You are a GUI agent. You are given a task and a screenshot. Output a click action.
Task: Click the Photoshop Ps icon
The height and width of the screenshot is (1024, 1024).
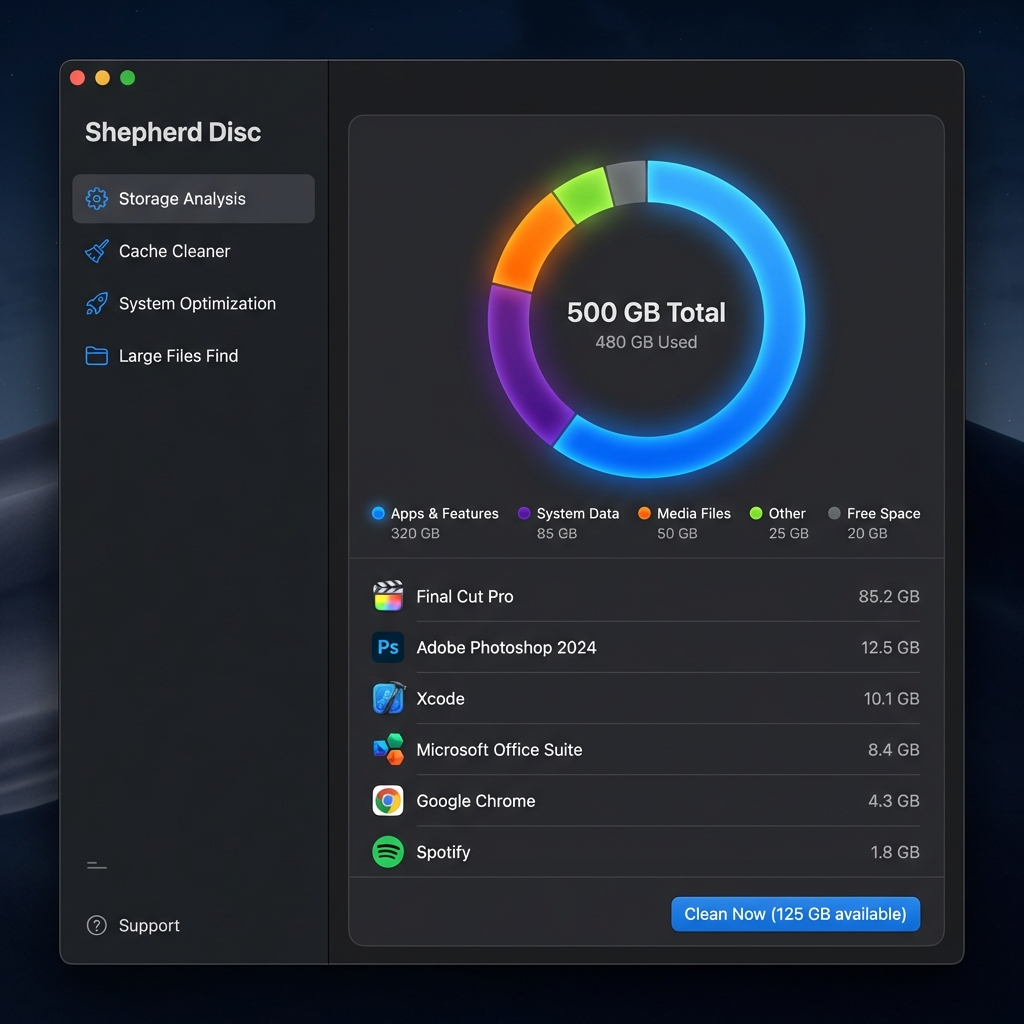(388, 647)
